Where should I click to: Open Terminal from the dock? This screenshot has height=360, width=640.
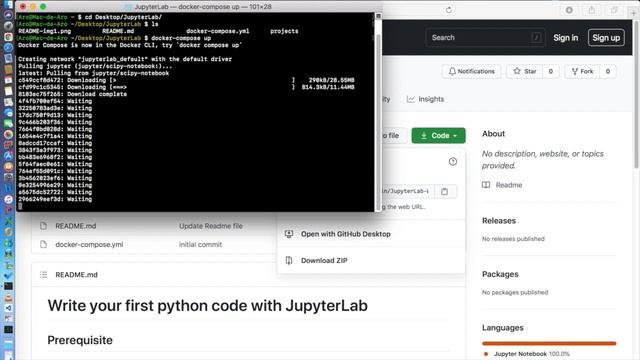[8, 287]
